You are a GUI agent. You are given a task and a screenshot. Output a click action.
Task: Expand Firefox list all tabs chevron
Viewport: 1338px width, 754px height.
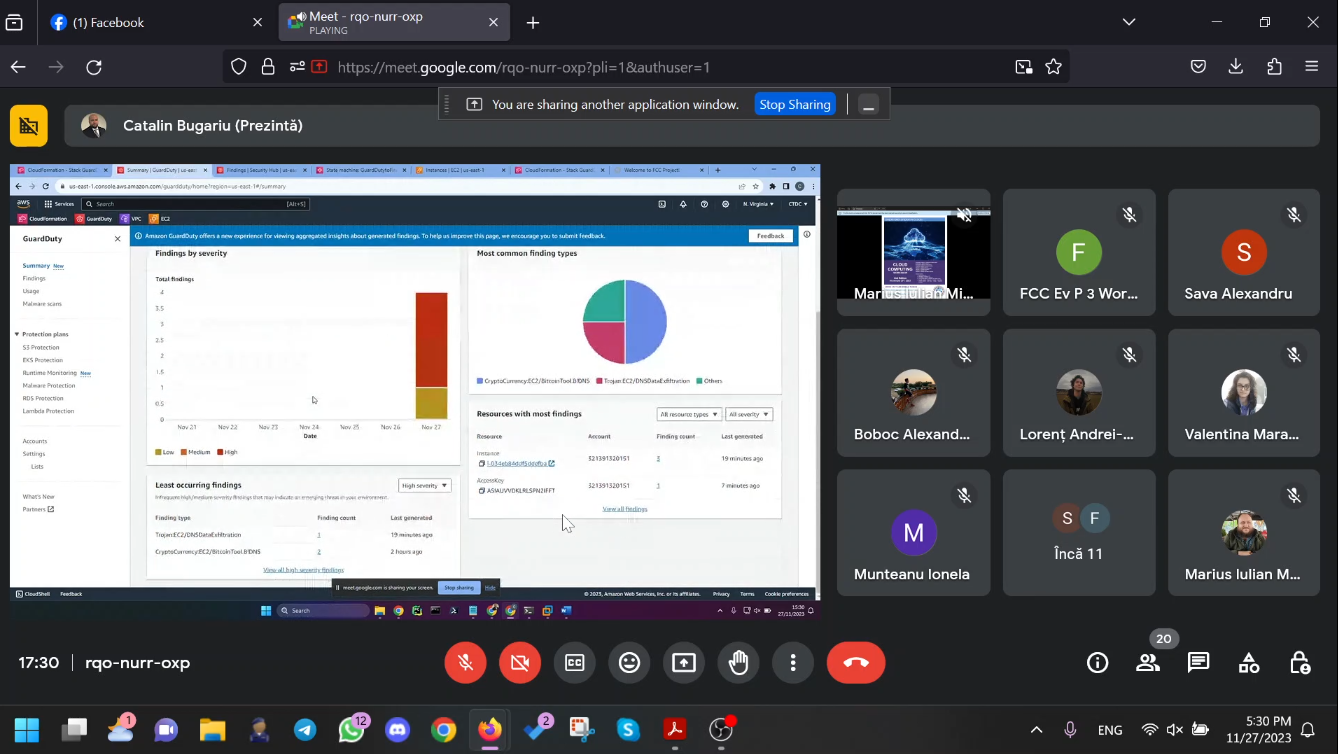tap(1129, 22)
